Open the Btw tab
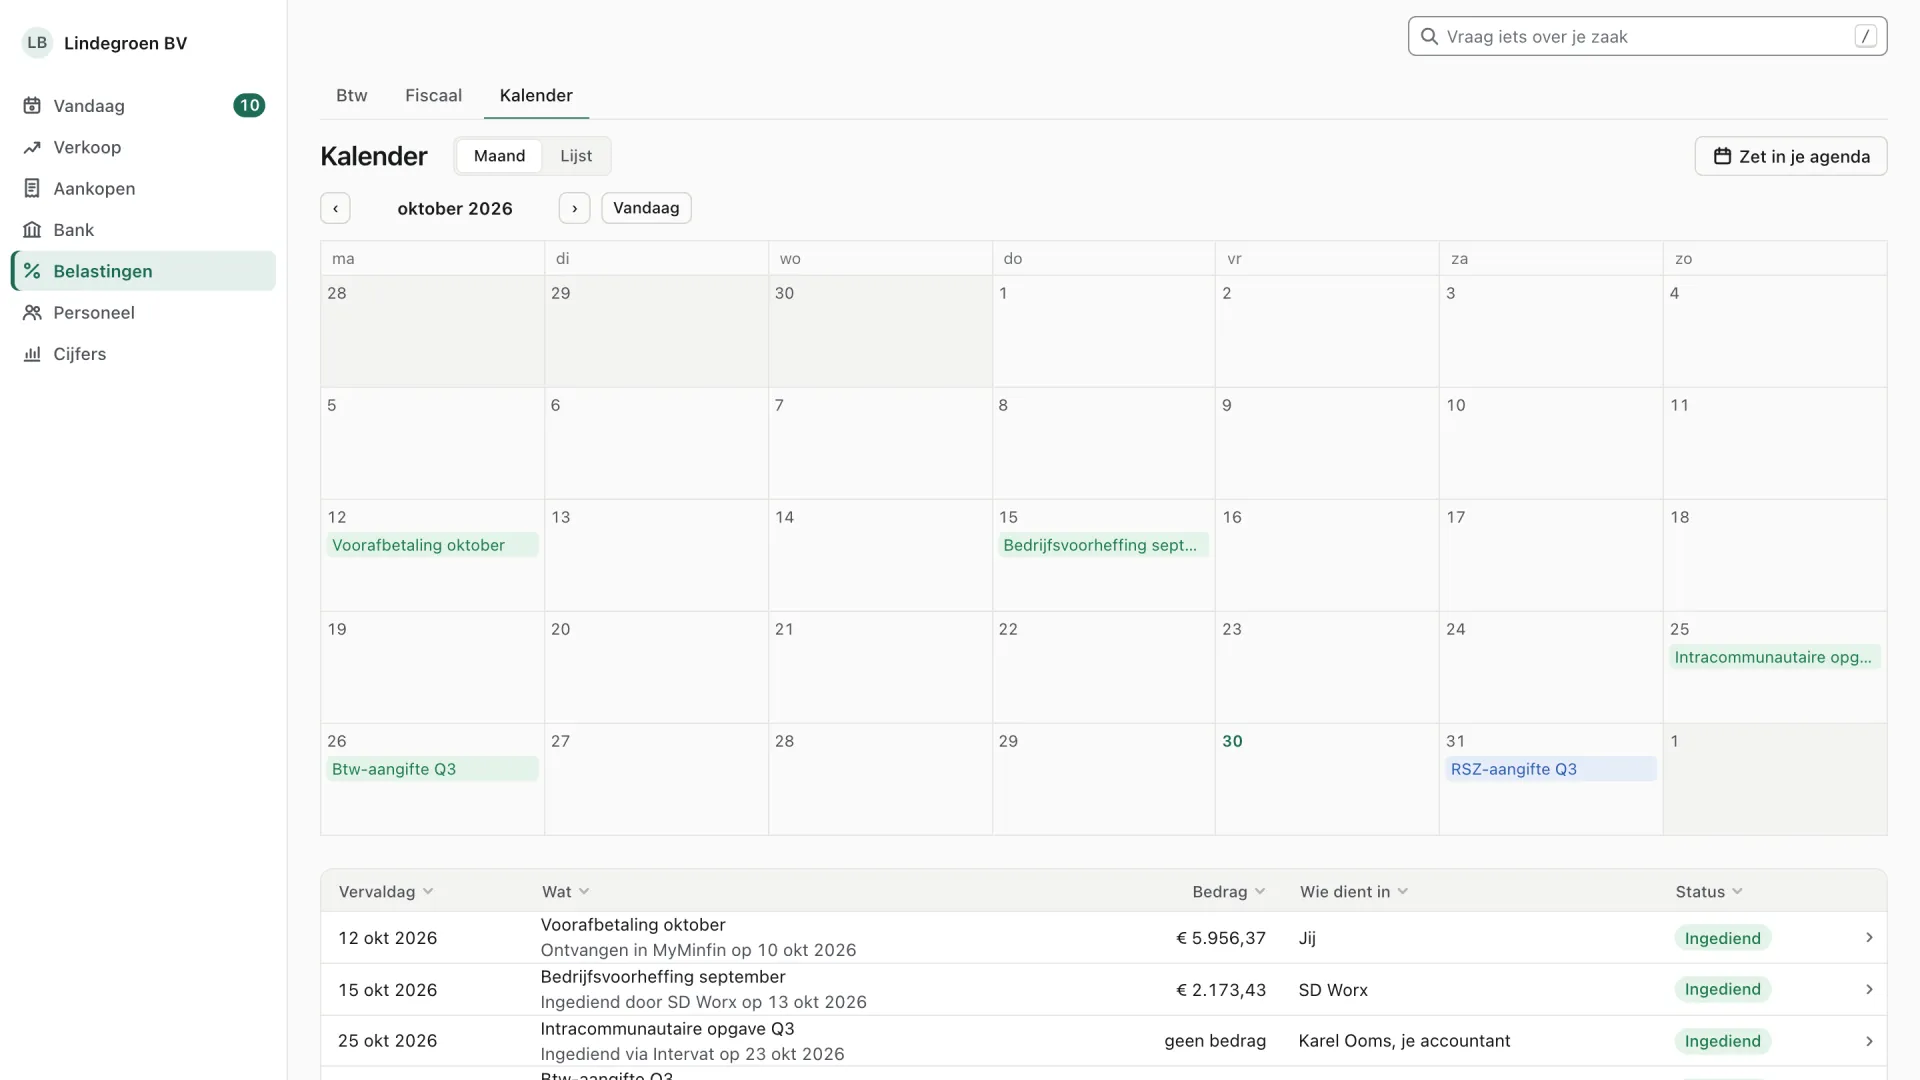The image size is (1920, 1080). point(352,95)
